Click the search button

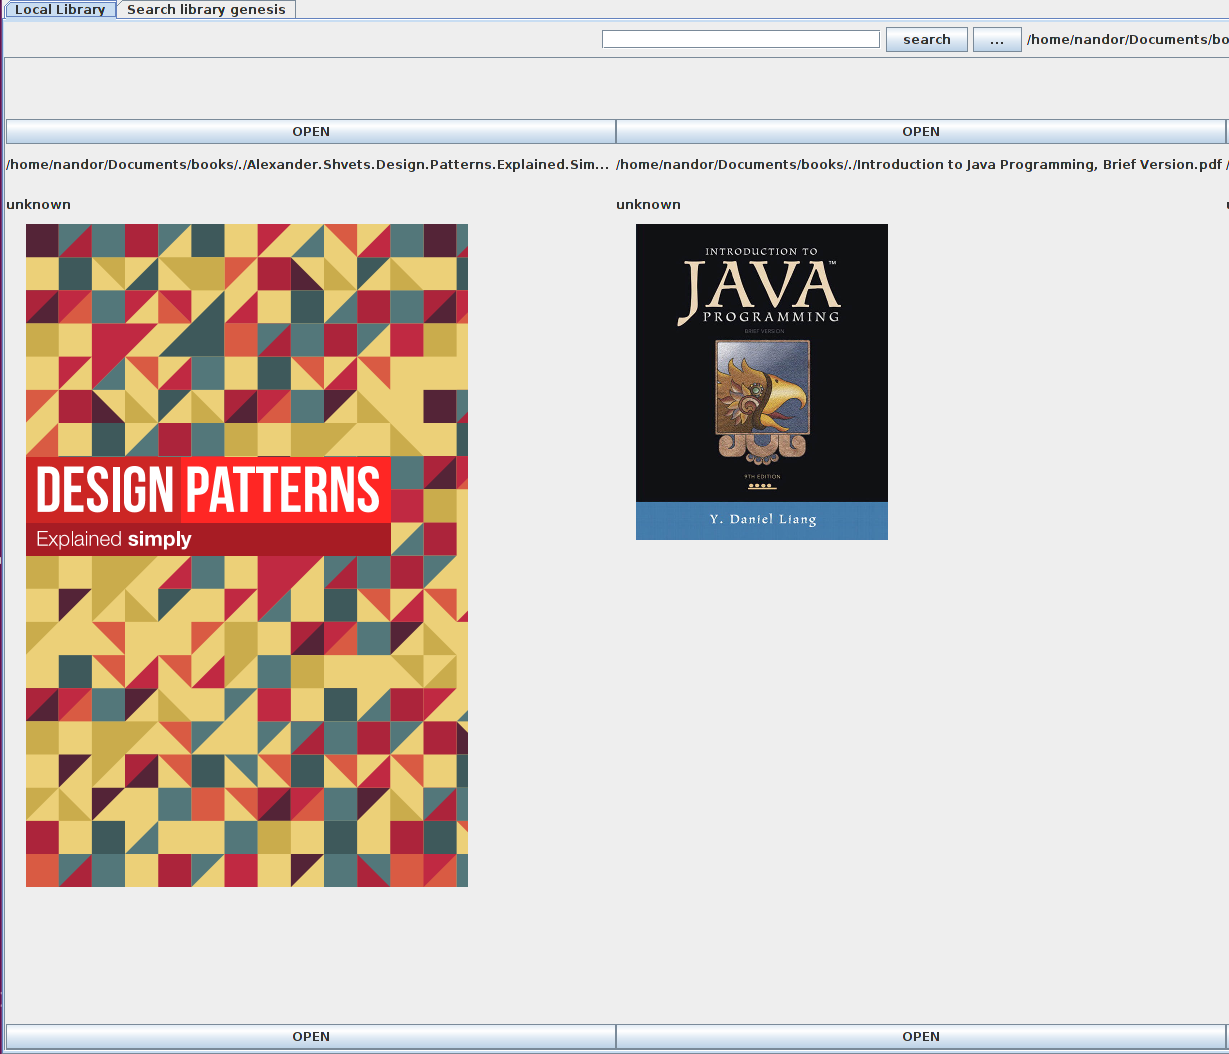pos(927,40)
